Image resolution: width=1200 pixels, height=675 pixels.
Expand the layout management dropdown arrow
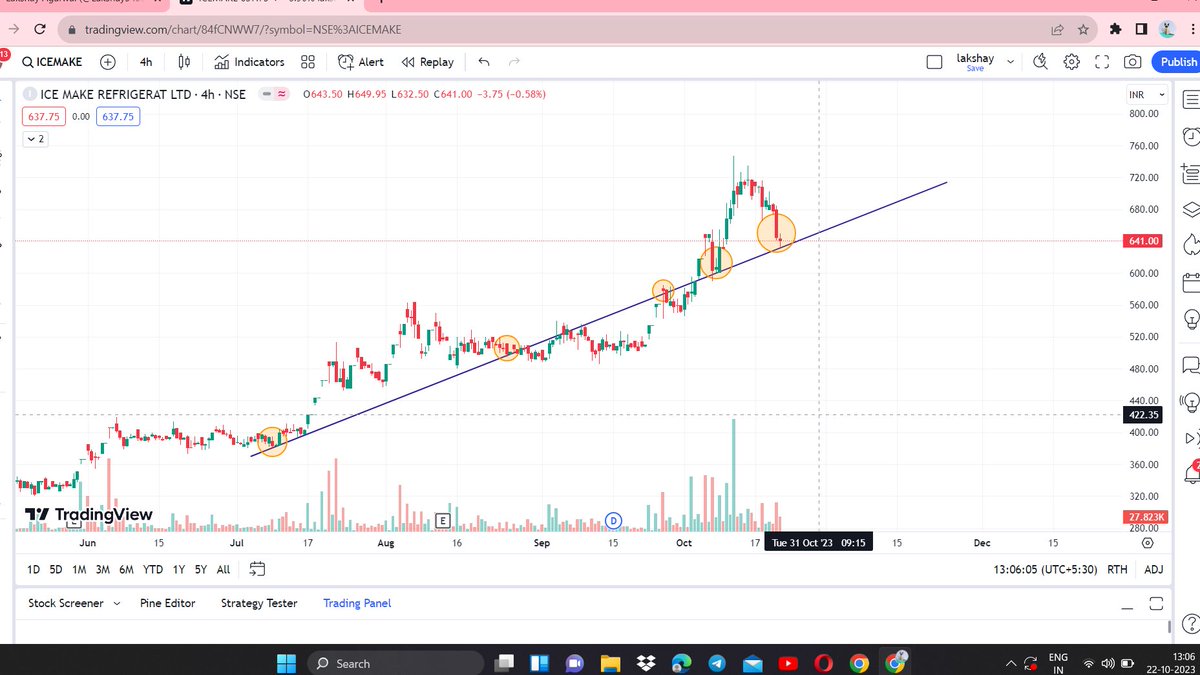click(x=1010, y=62)
